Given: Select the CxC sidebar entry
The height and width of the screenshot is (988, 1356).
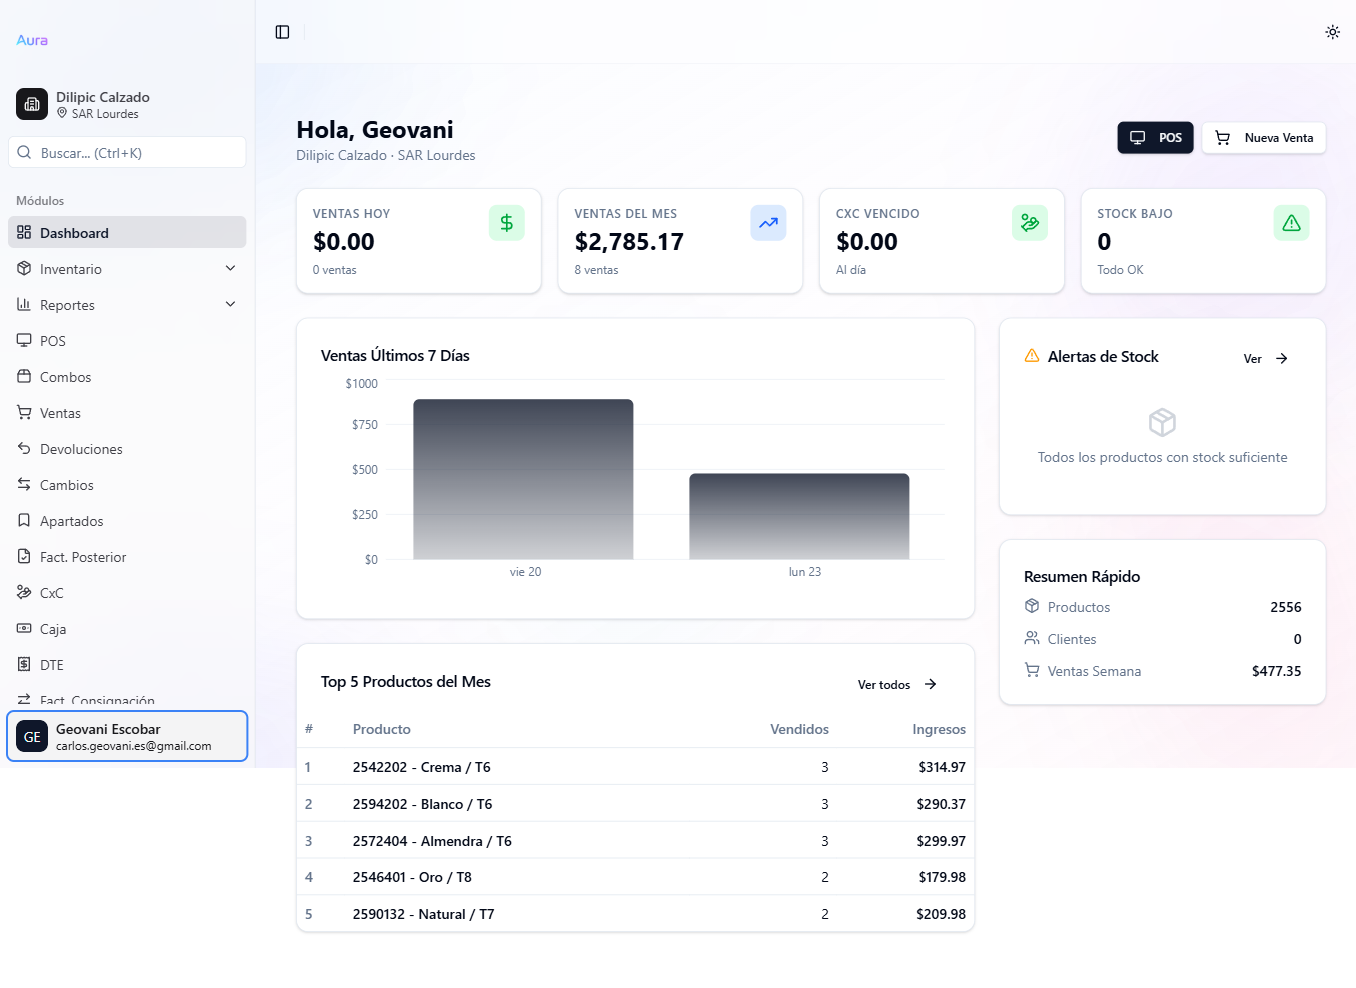Looking at the screenshot, I should 53,592.
